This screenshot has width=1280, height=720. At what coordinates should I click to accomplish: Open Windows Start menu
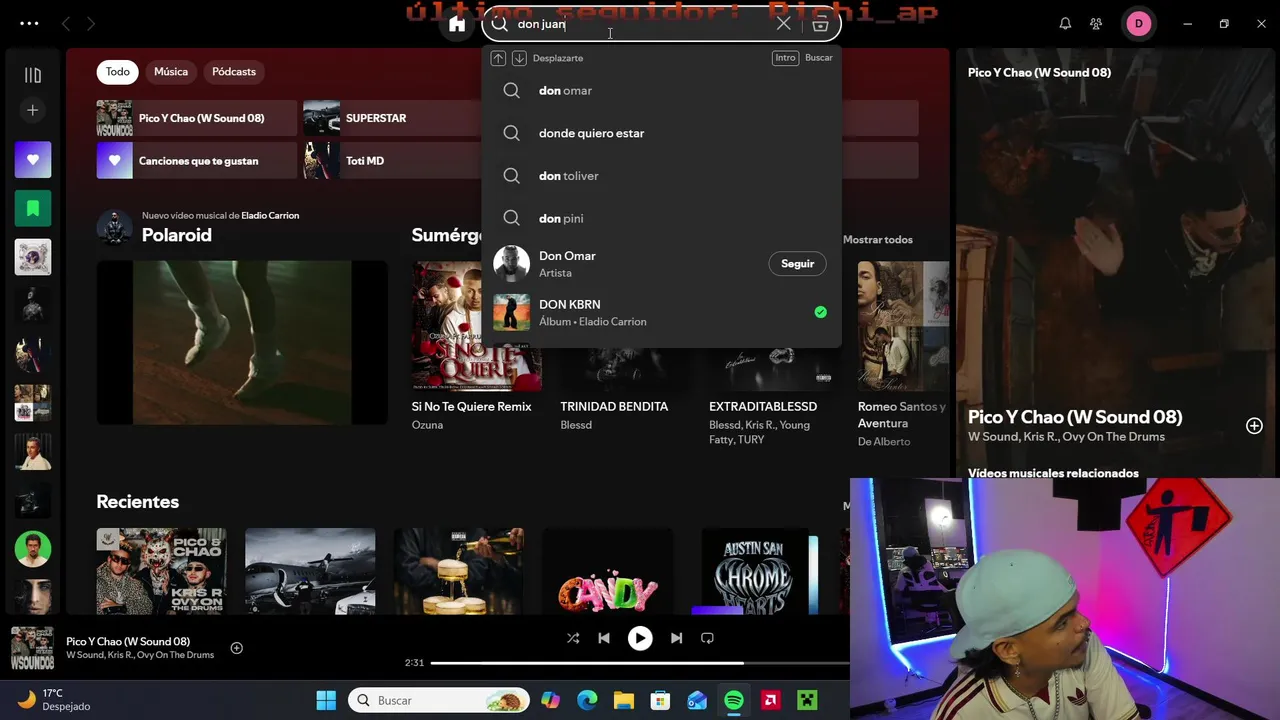[326, 700]
